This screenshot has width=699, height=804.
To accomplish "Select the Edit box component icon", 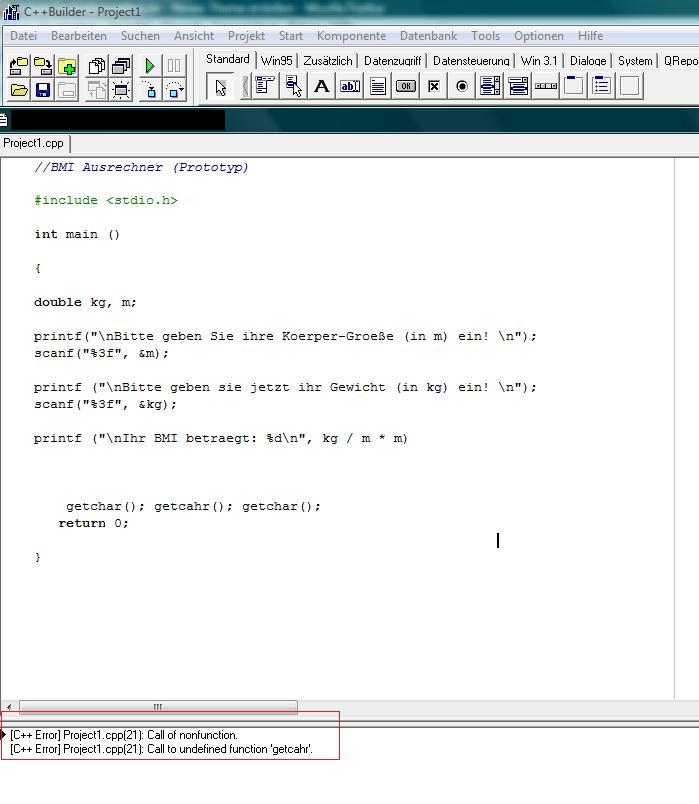I will pos(350,86).
